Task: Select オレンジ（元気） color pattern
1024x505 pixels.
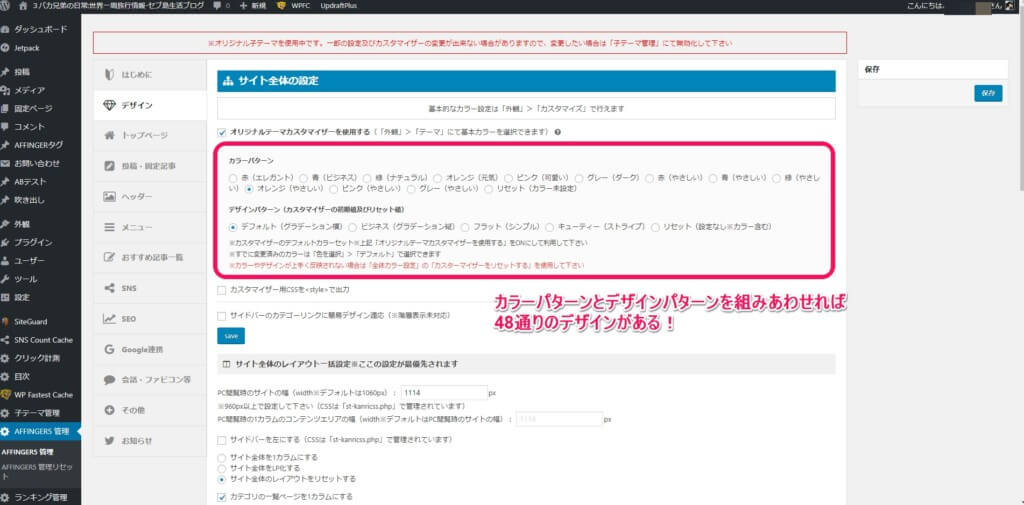Action: coord(439,178)
